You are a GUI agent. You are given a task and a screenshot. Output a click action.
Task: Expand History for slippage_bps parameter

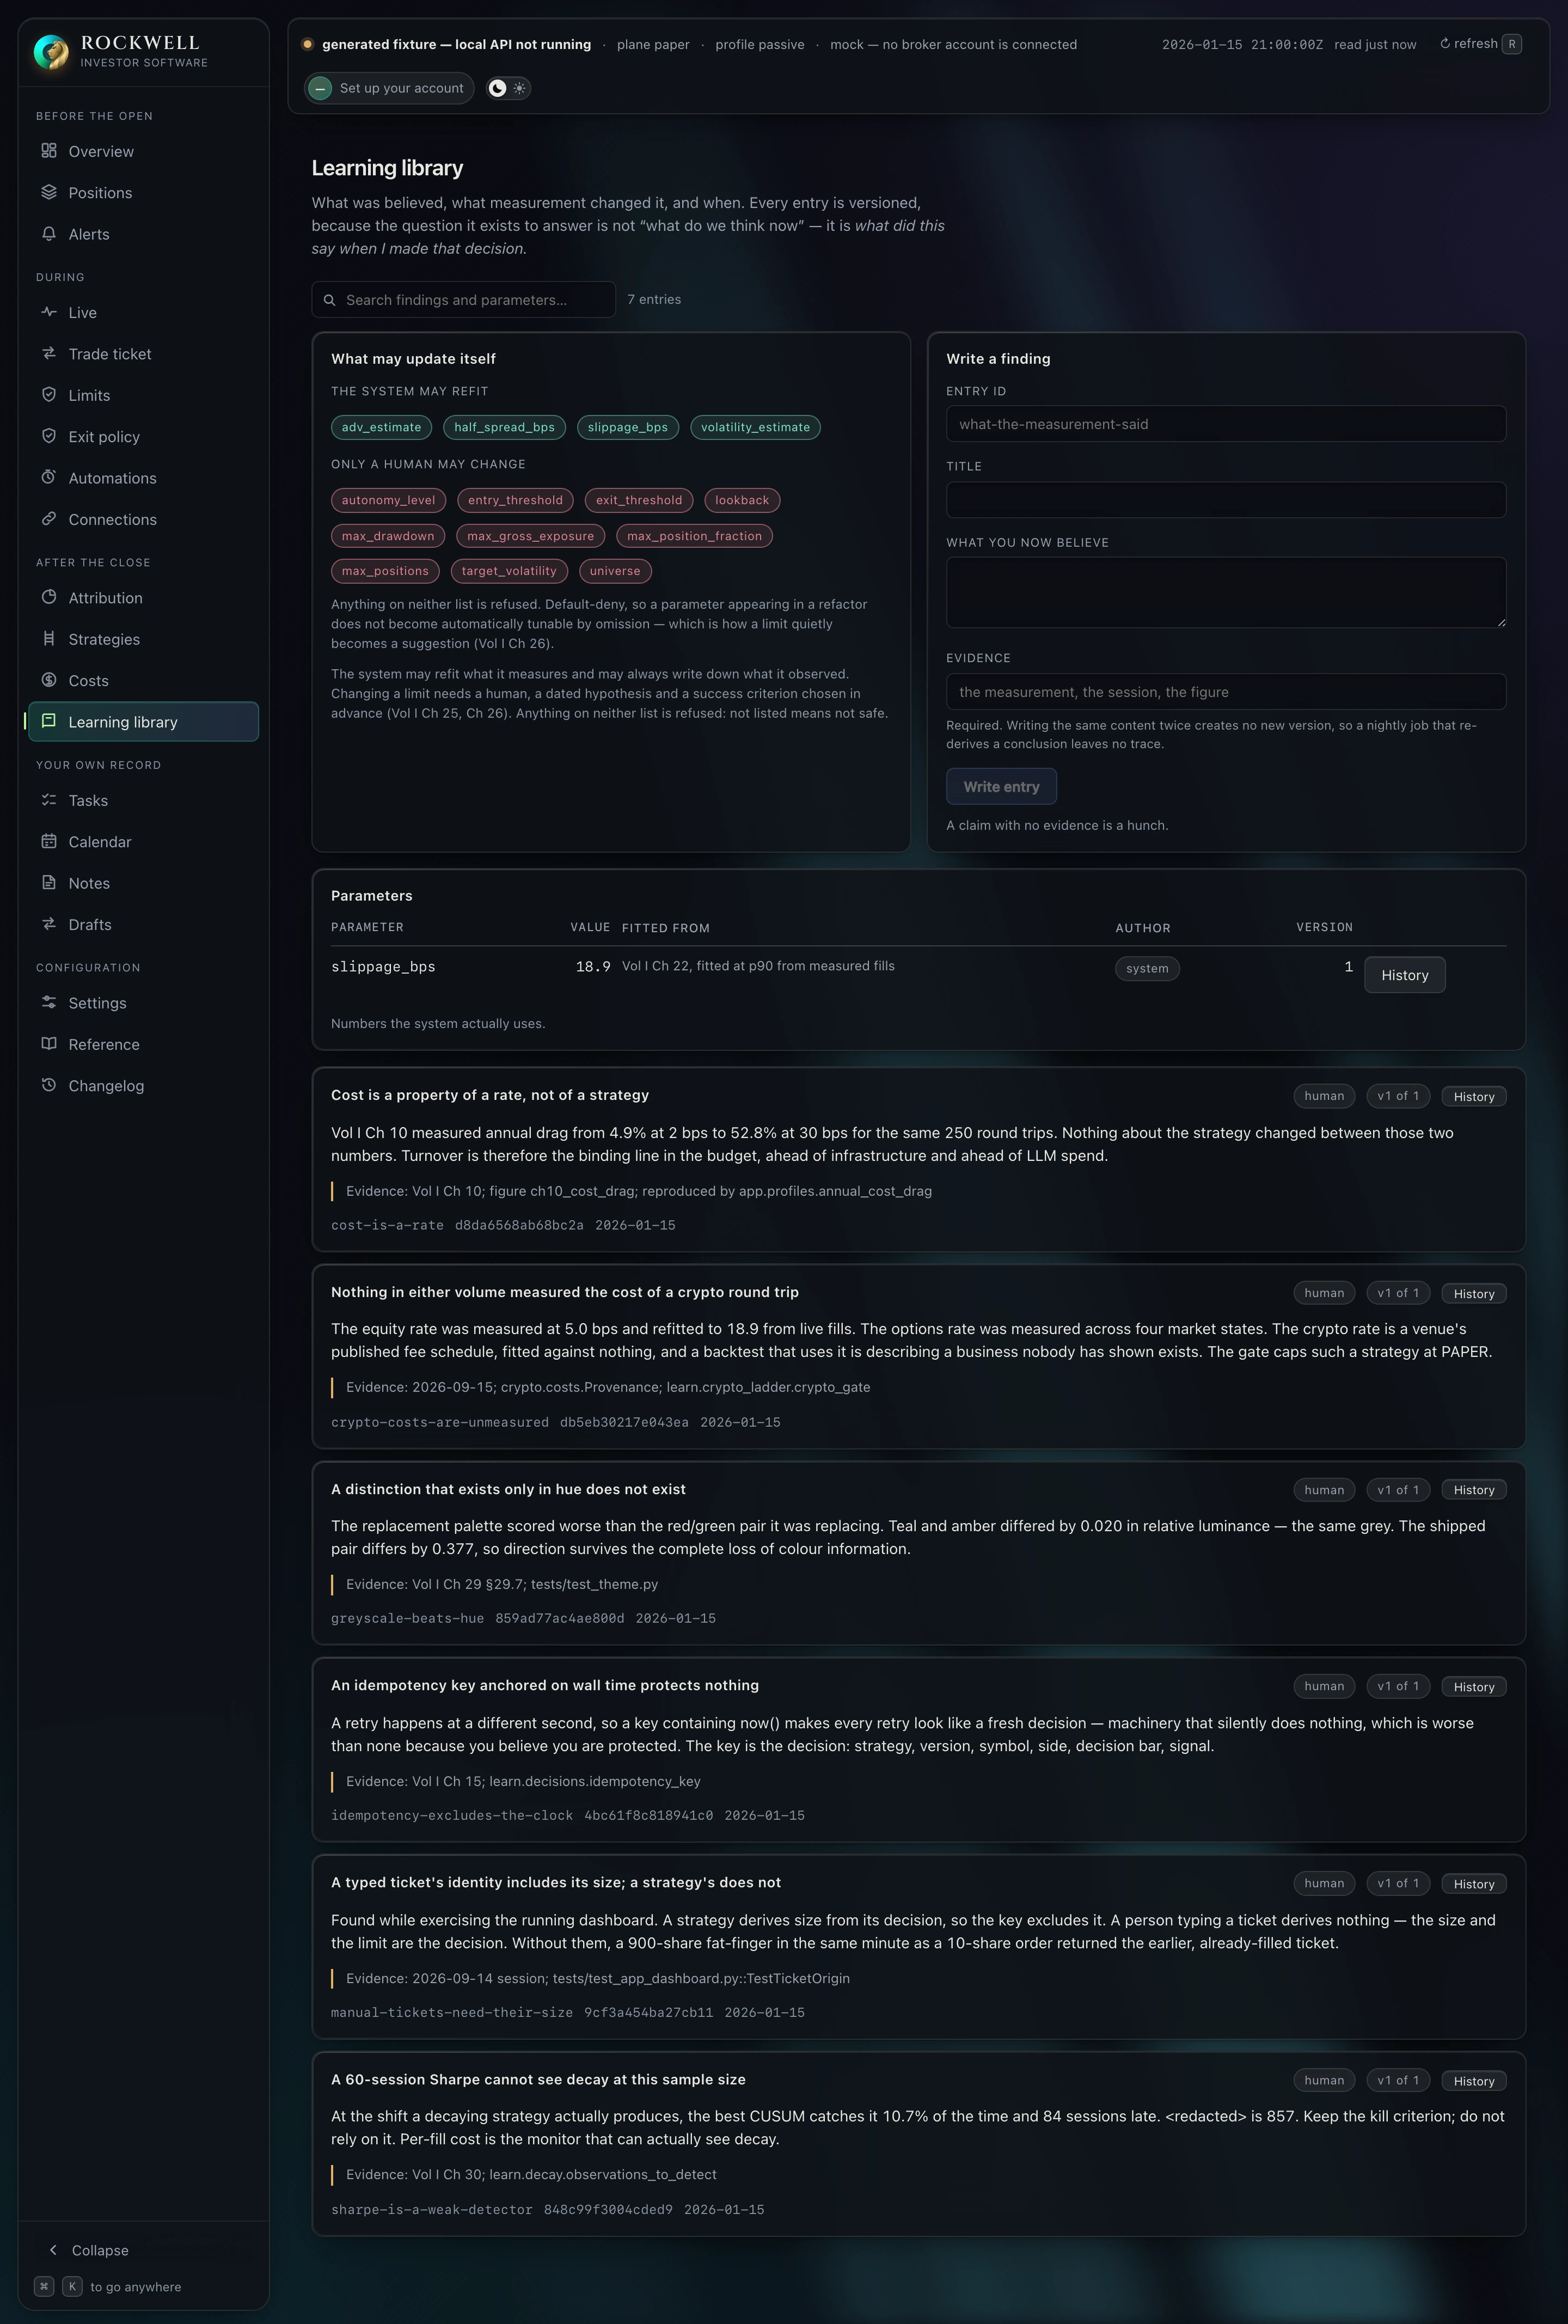click(x=1404, y=975)
